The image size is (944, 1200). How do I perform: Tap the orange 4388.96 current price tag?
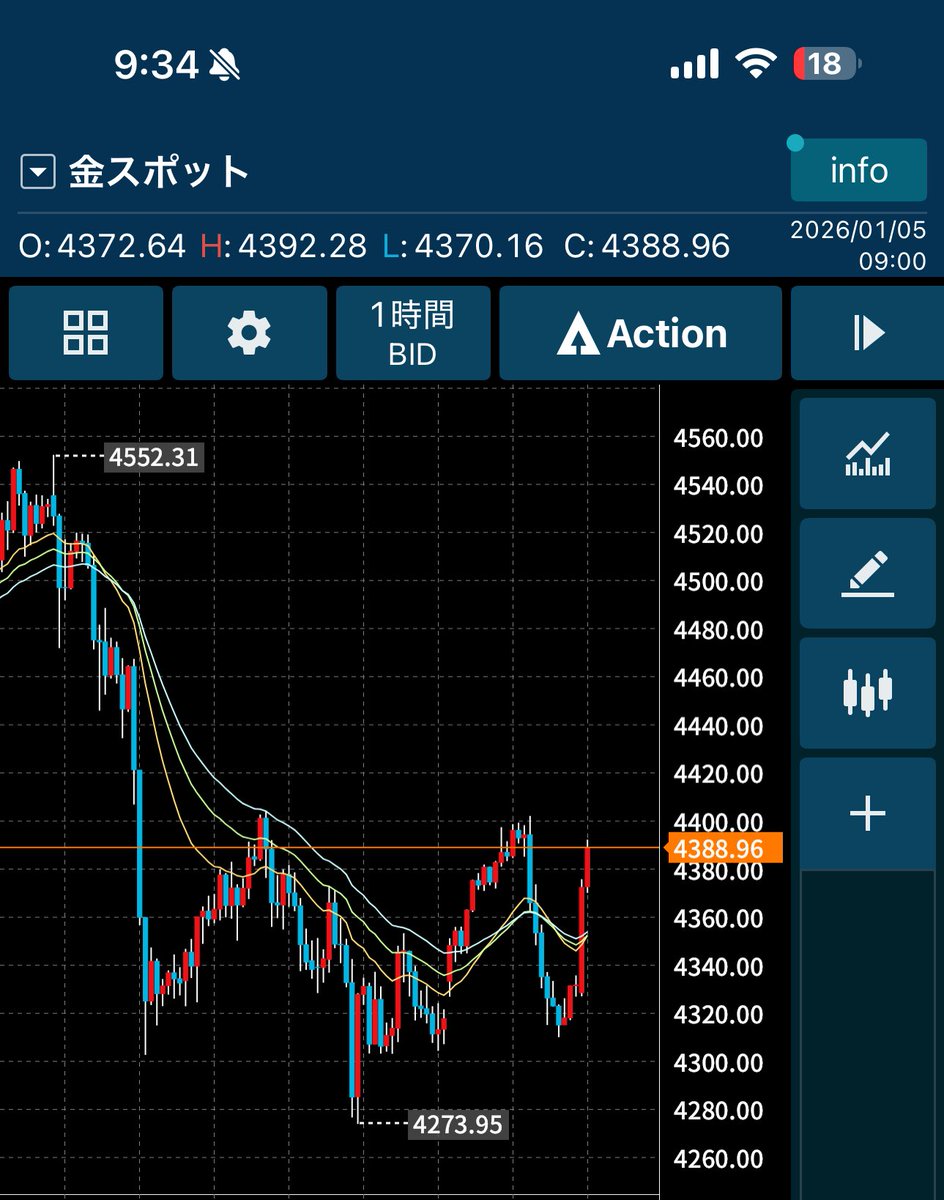(724, 849)
